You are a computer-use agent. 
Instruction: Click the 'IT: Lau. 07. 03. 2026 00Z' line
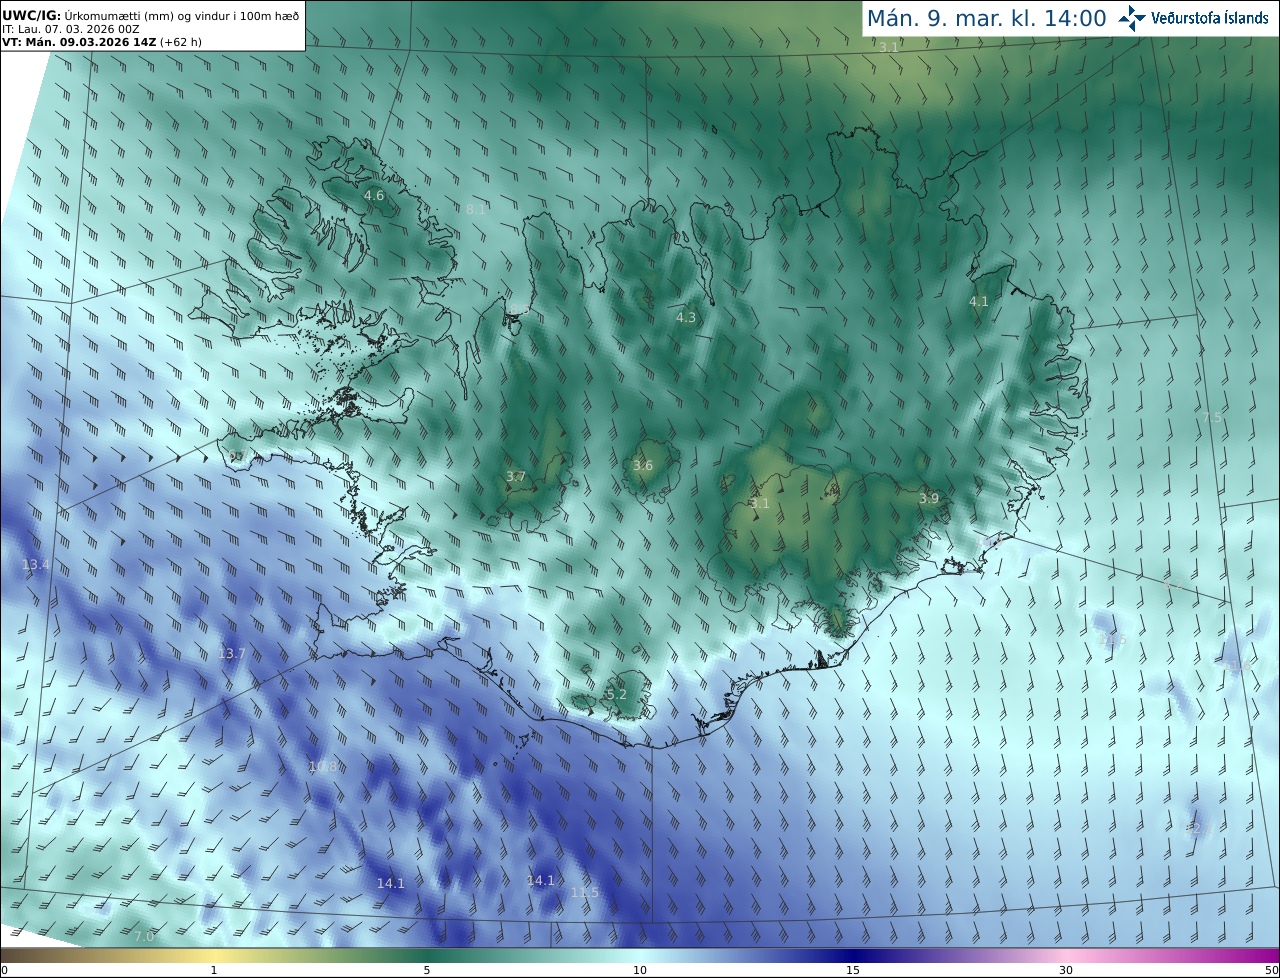click(70, 29)
